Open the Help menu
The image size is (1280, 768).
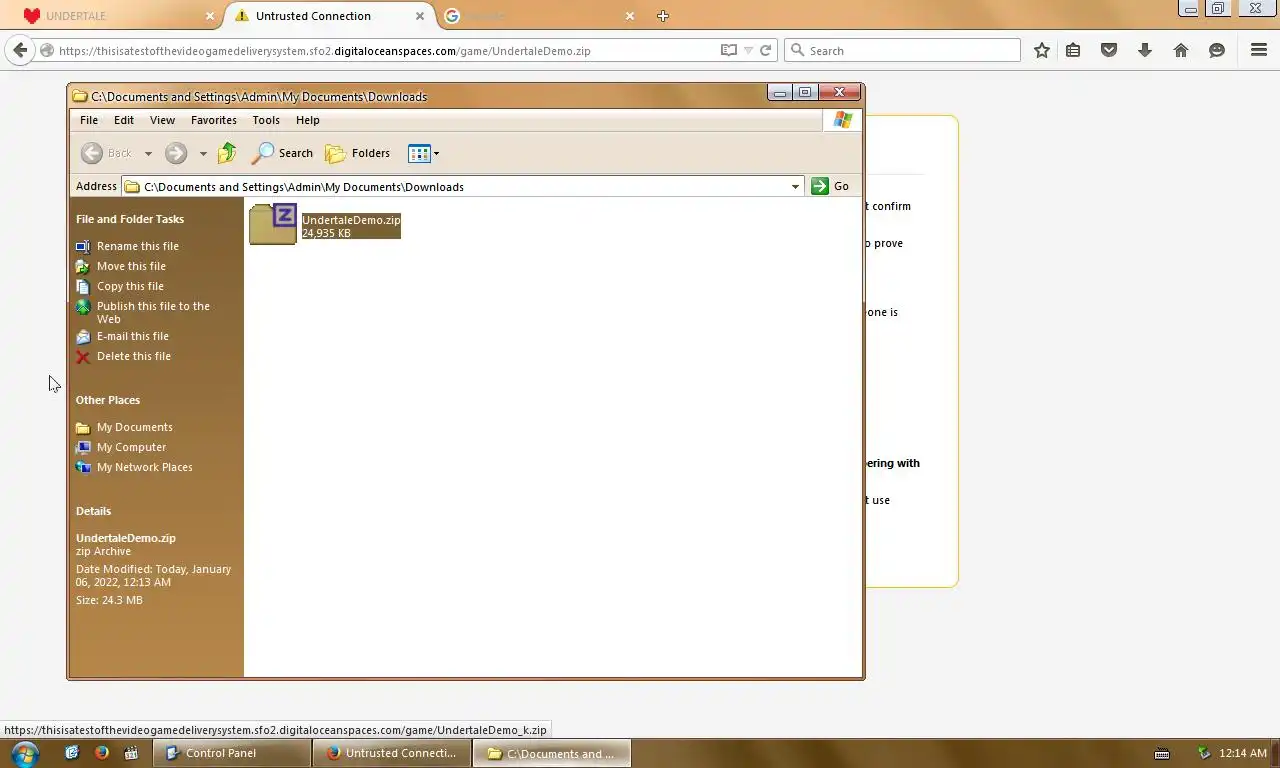point(308,120)
